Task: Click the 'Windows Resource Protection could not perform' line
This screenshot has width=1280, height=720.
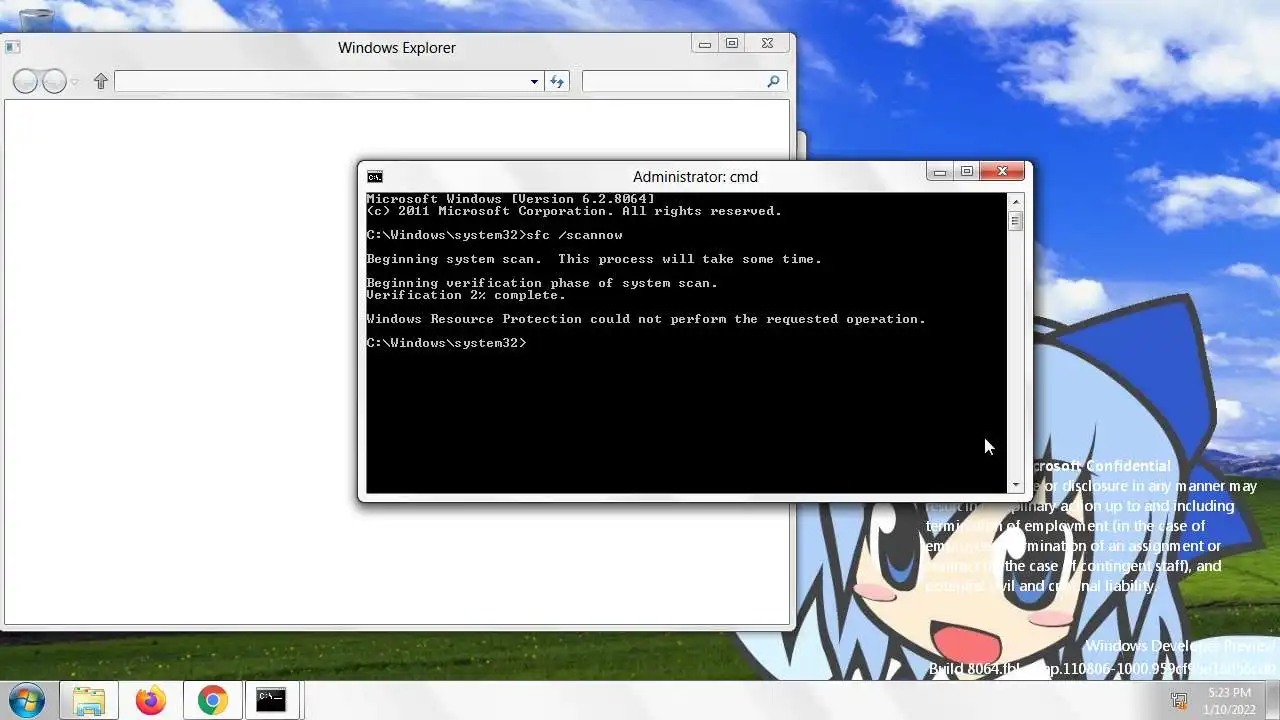Action: tap(646, 319)
